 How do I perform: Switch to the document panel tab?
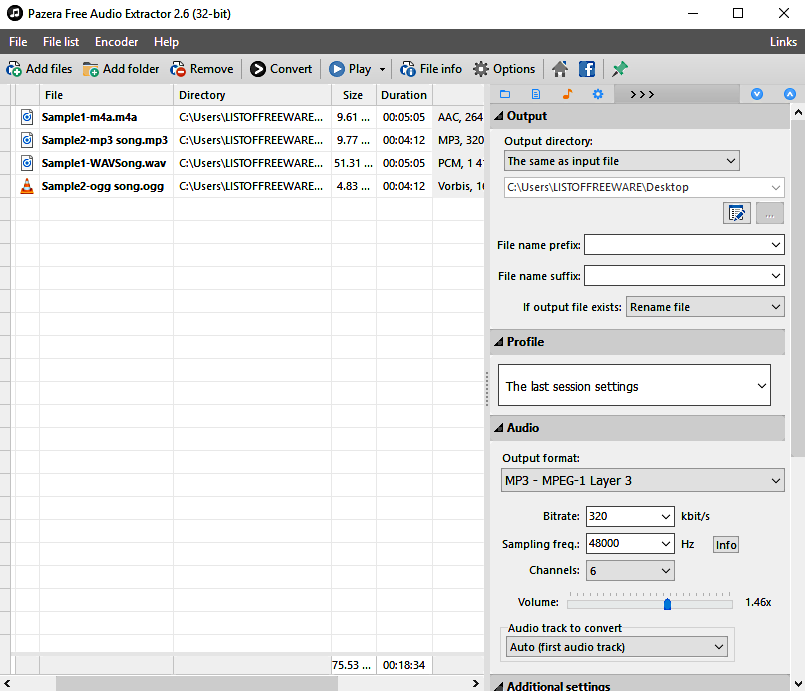pyautogui.click(x=536, y=94)
